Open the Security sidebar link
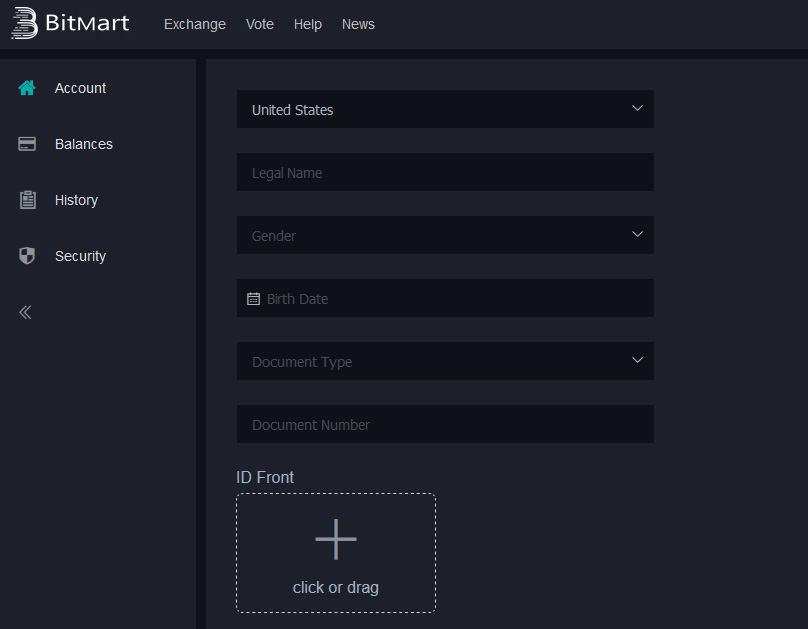 point(80,256)
